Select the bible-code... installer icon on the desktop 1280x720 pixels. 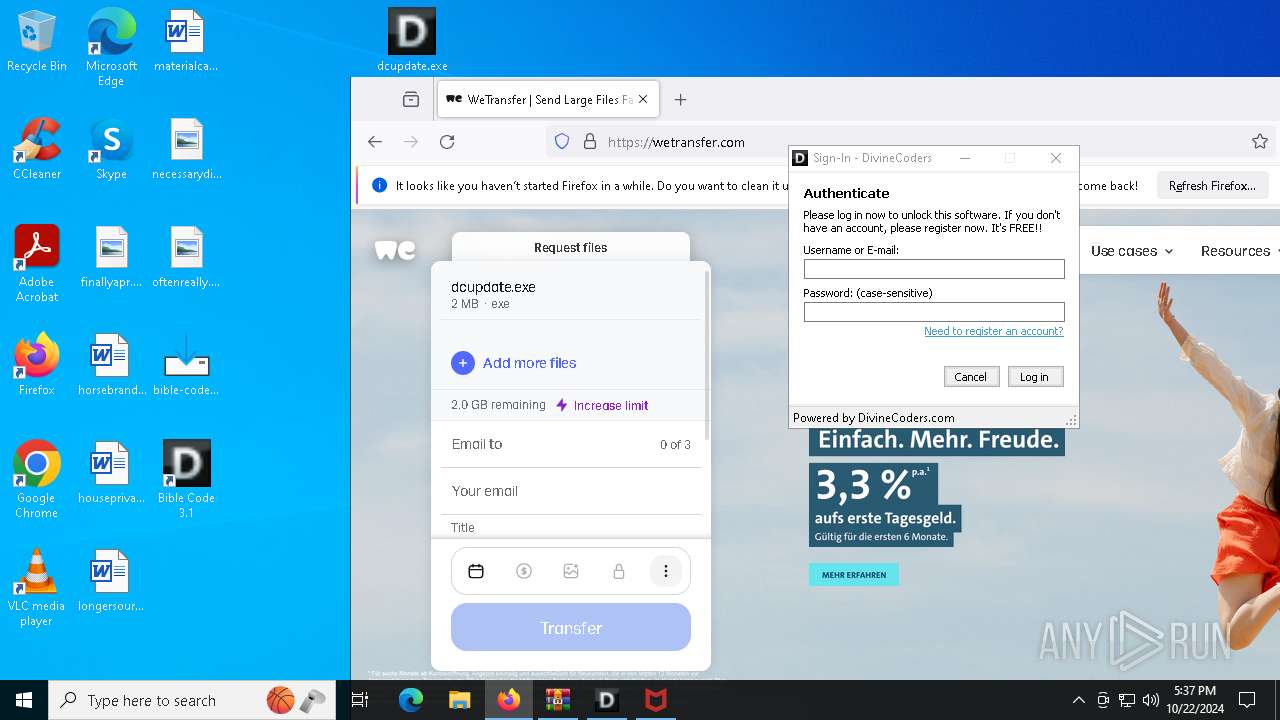(186, 364)
